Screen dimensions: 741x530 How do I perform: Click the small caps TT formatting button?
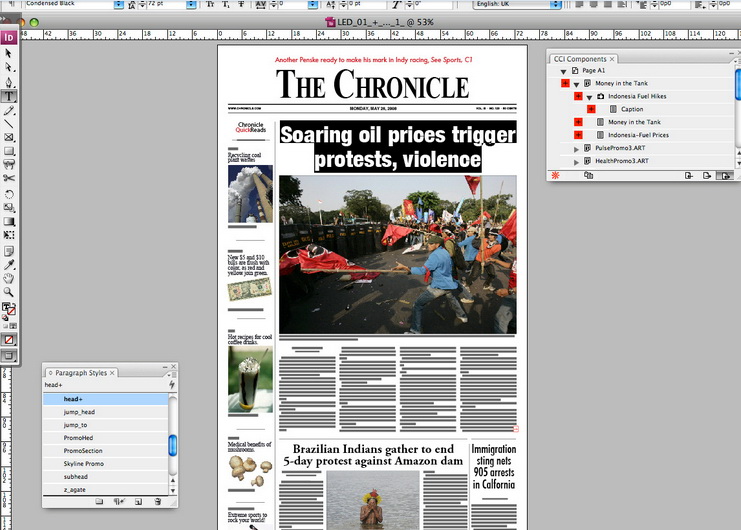point(210,4)
